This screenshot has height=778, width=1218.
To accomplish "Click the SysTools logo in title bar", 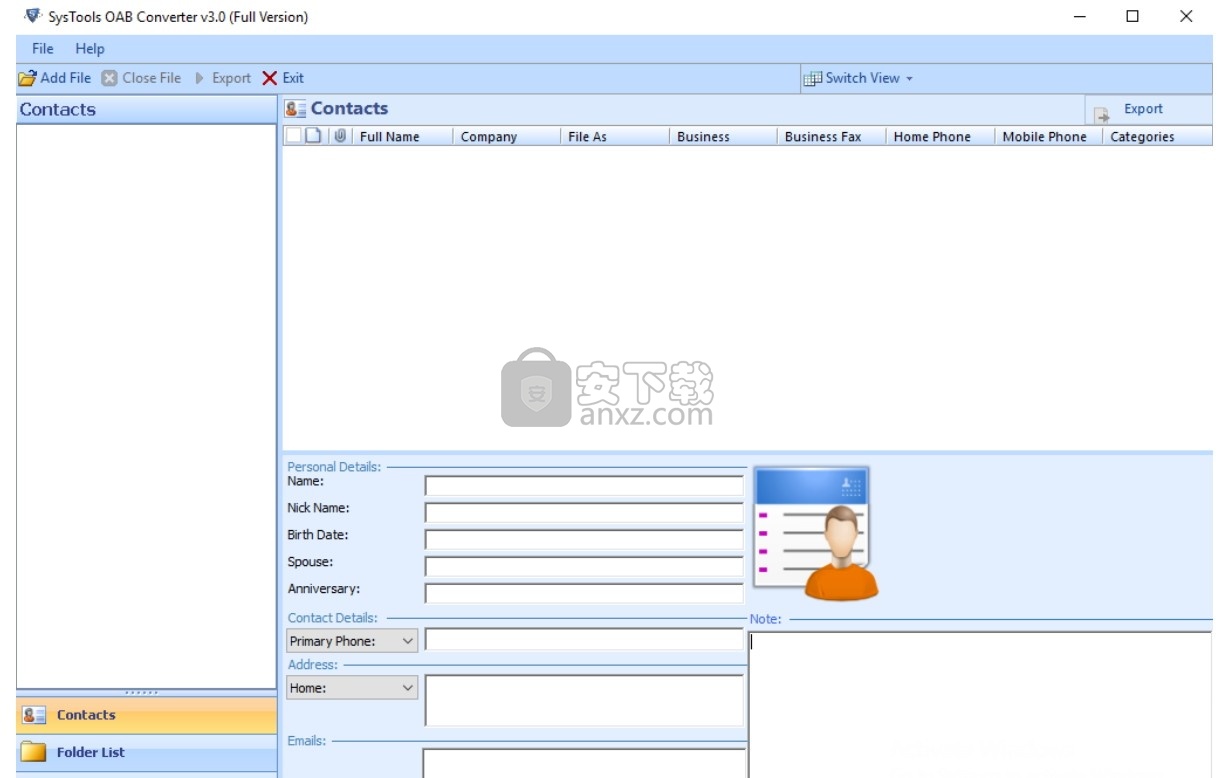I will [x=33, y=16].
